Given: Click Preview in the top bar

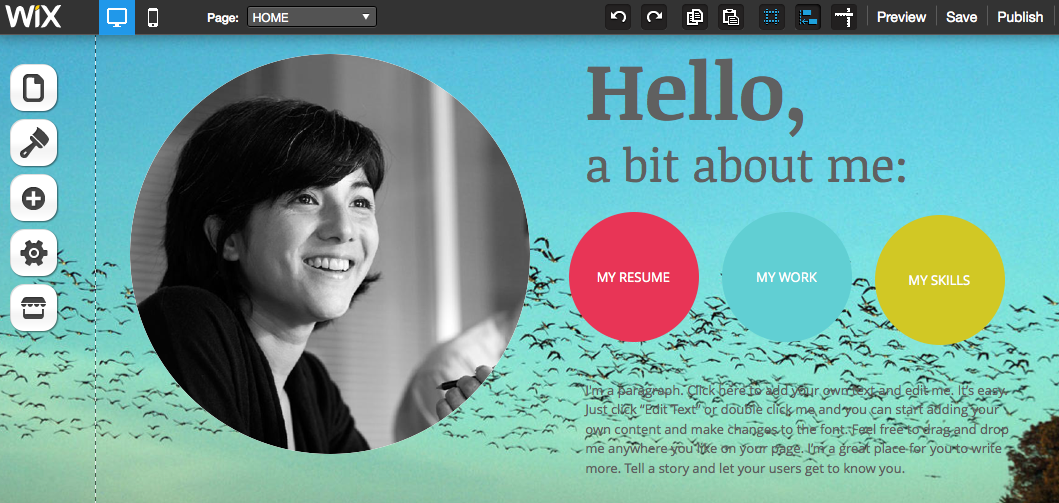Looking at the screenshot, I should [x=901, y=18].
